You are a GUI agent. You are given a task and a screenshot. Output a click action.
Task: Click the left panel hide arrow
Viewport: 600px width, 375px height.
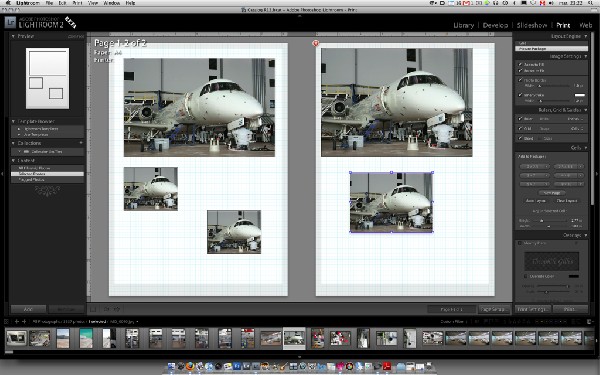(x=2, y=174)
